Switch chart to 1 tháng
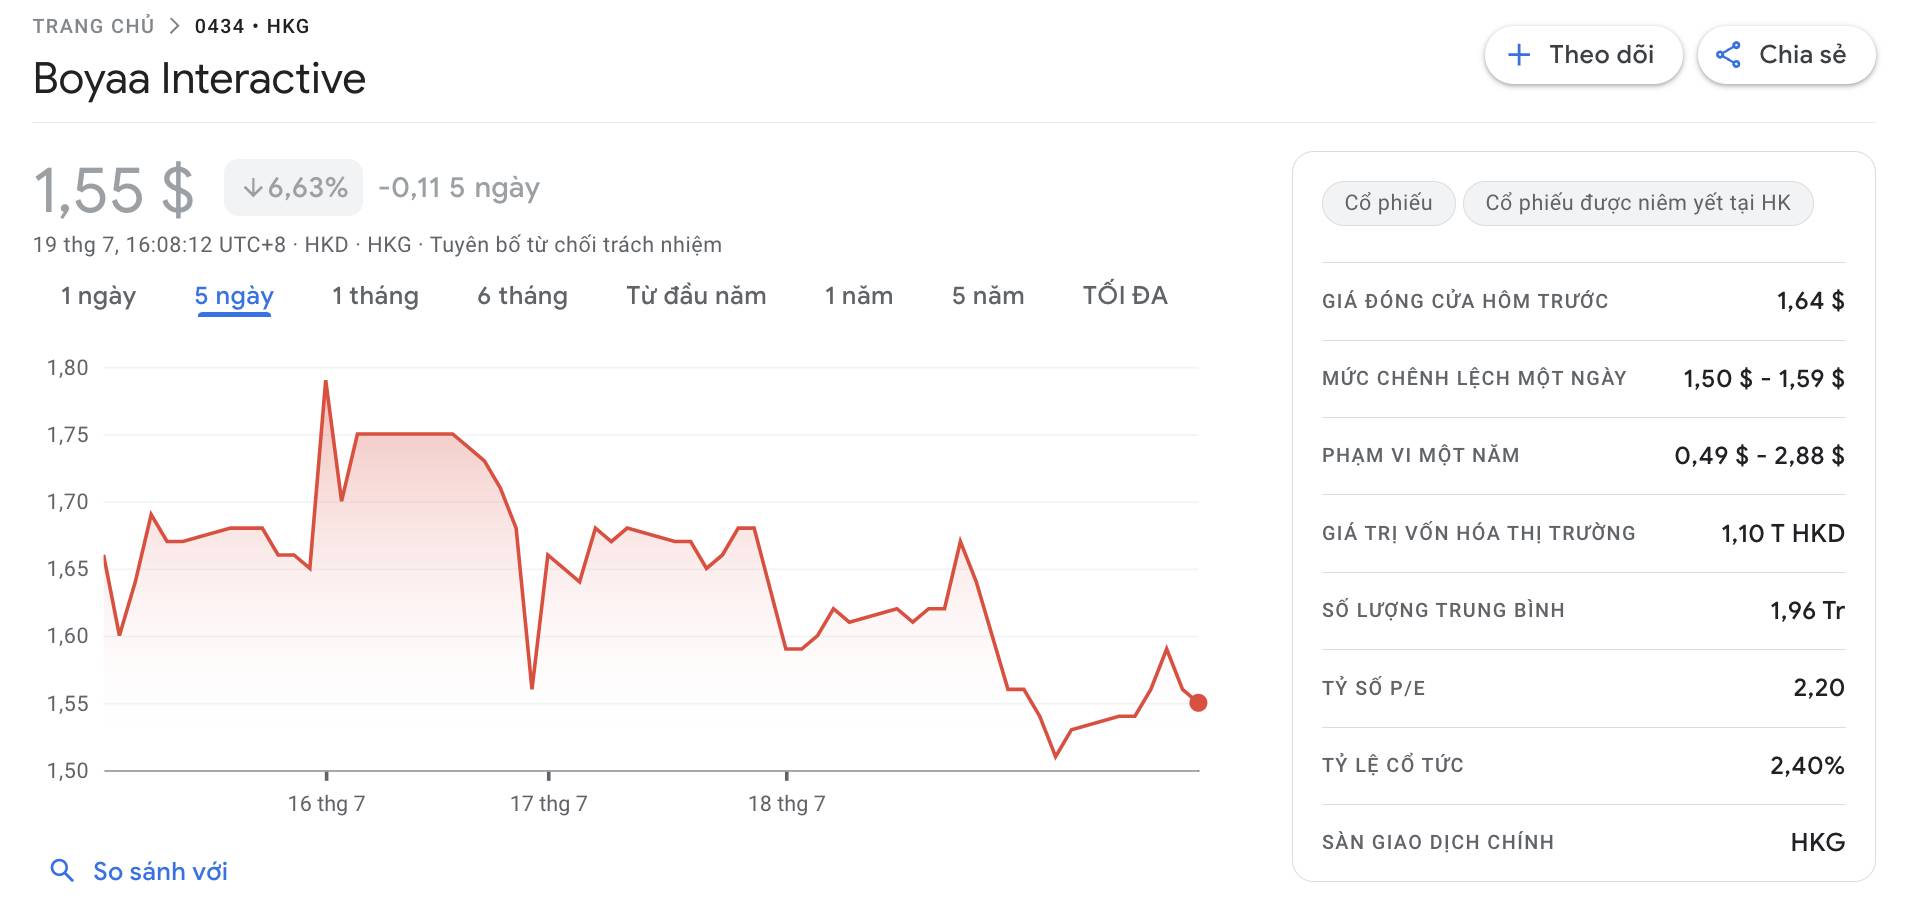This screenshot has height=902, width=1908. point(375,296)
